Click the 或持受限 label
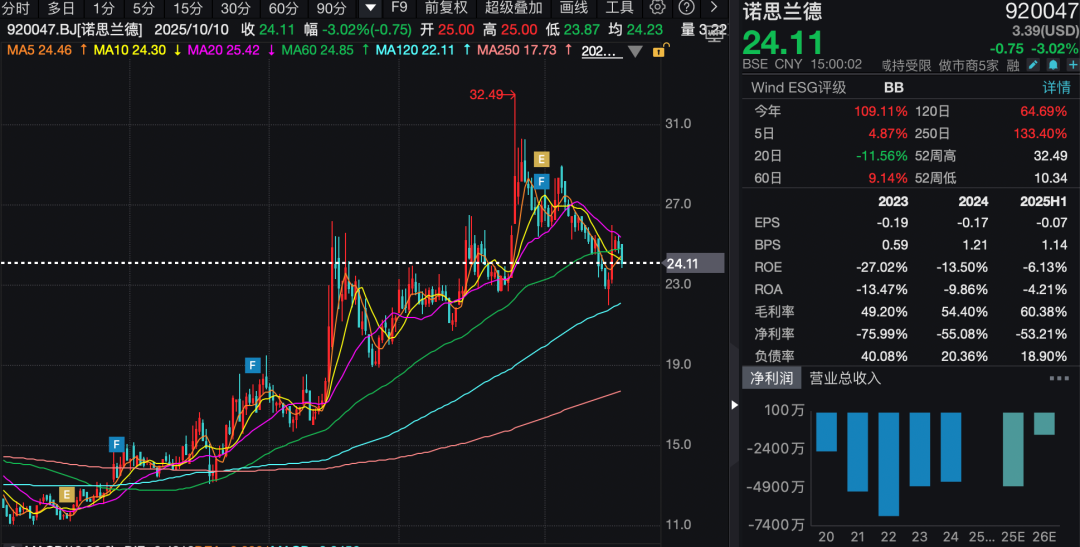 coord(906,65)
